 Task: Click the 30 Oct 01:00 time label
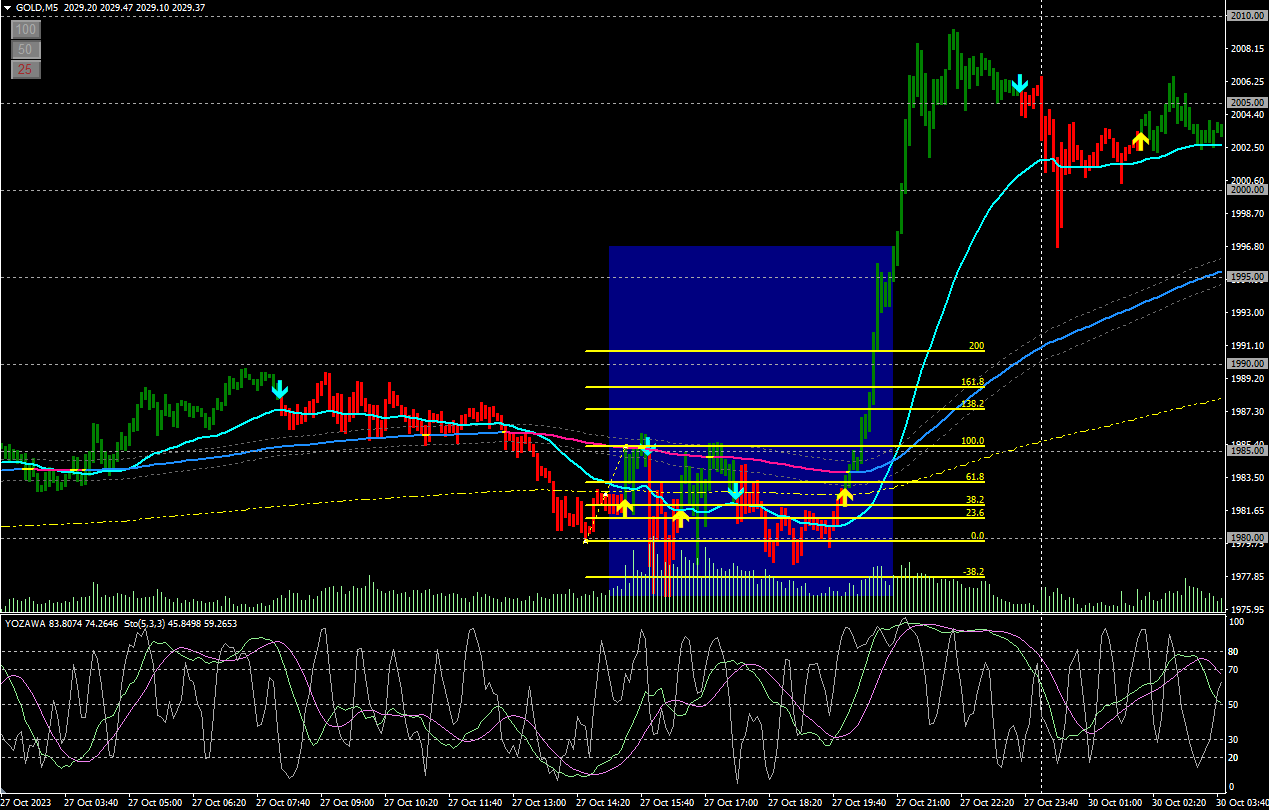pos(1117,802)
